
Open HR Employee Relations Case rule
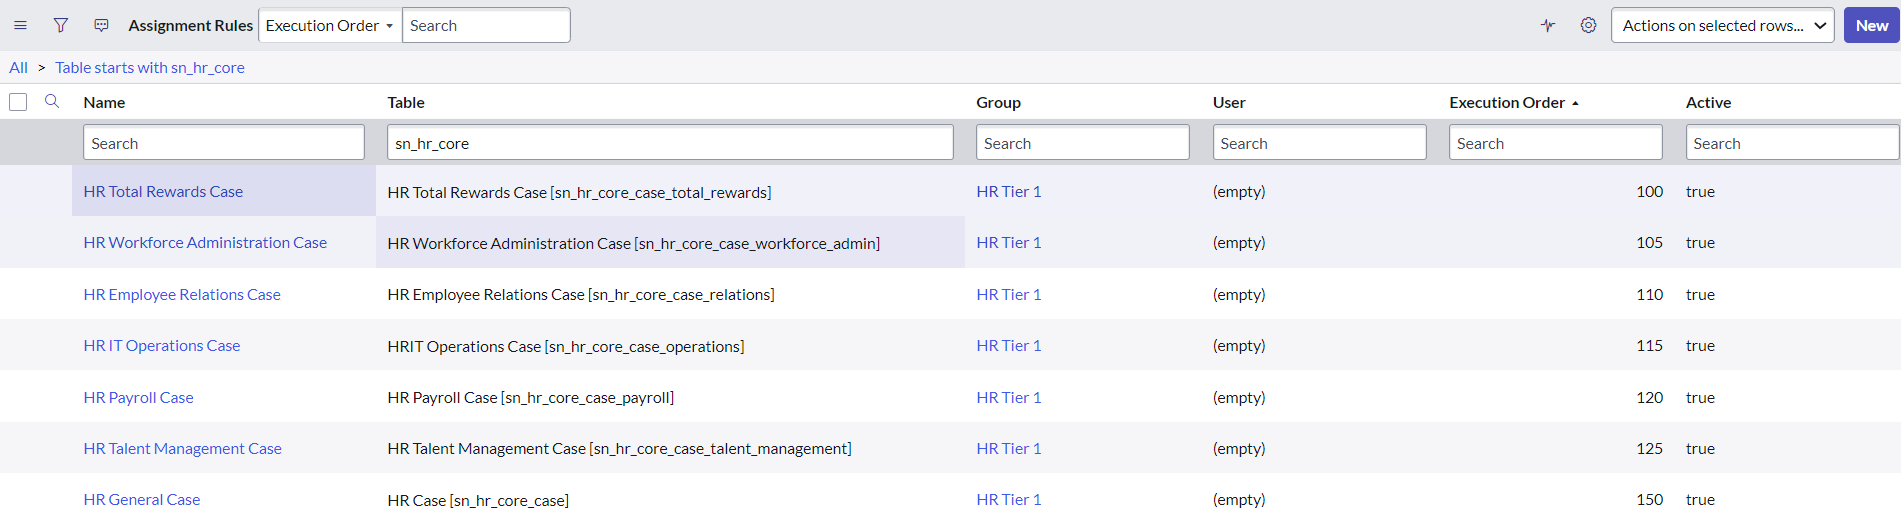tap(182, 294)
